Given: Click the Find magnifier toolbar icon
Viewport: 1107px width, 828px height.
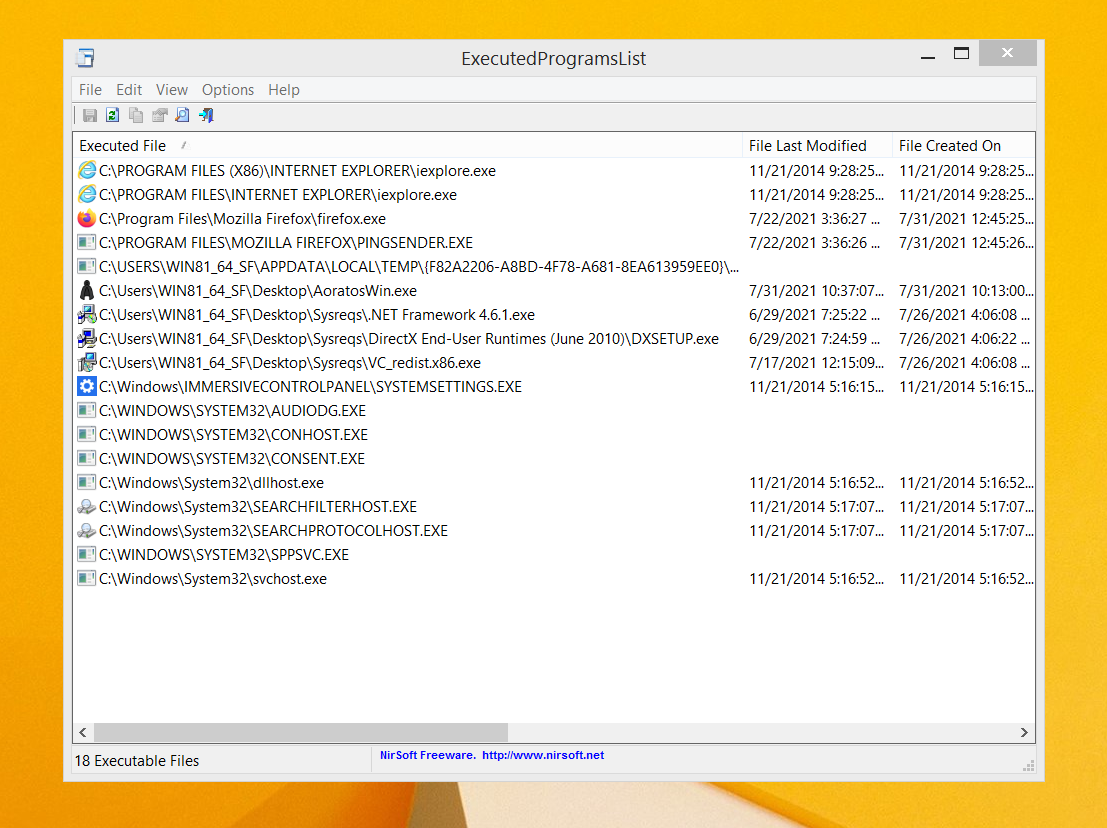Looking at the screenshot, I should click(183, 115).
